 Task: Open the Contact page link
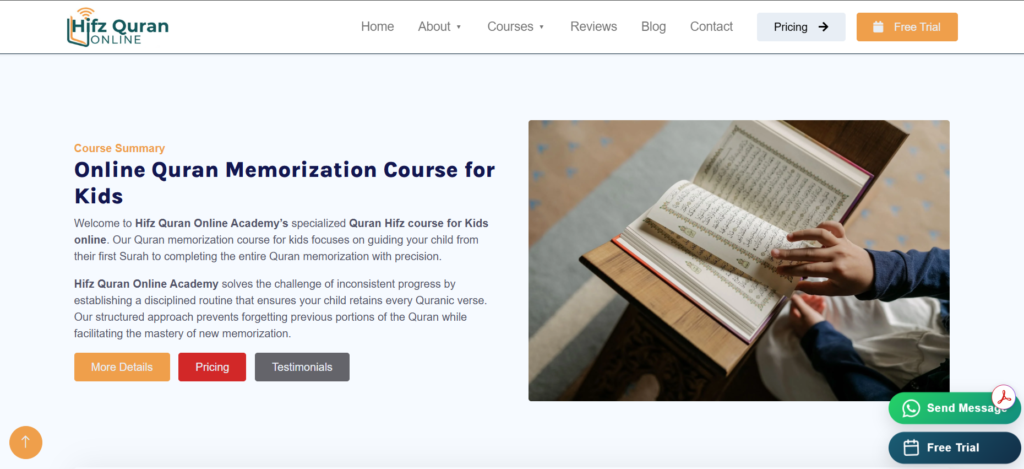coord(711,27)
